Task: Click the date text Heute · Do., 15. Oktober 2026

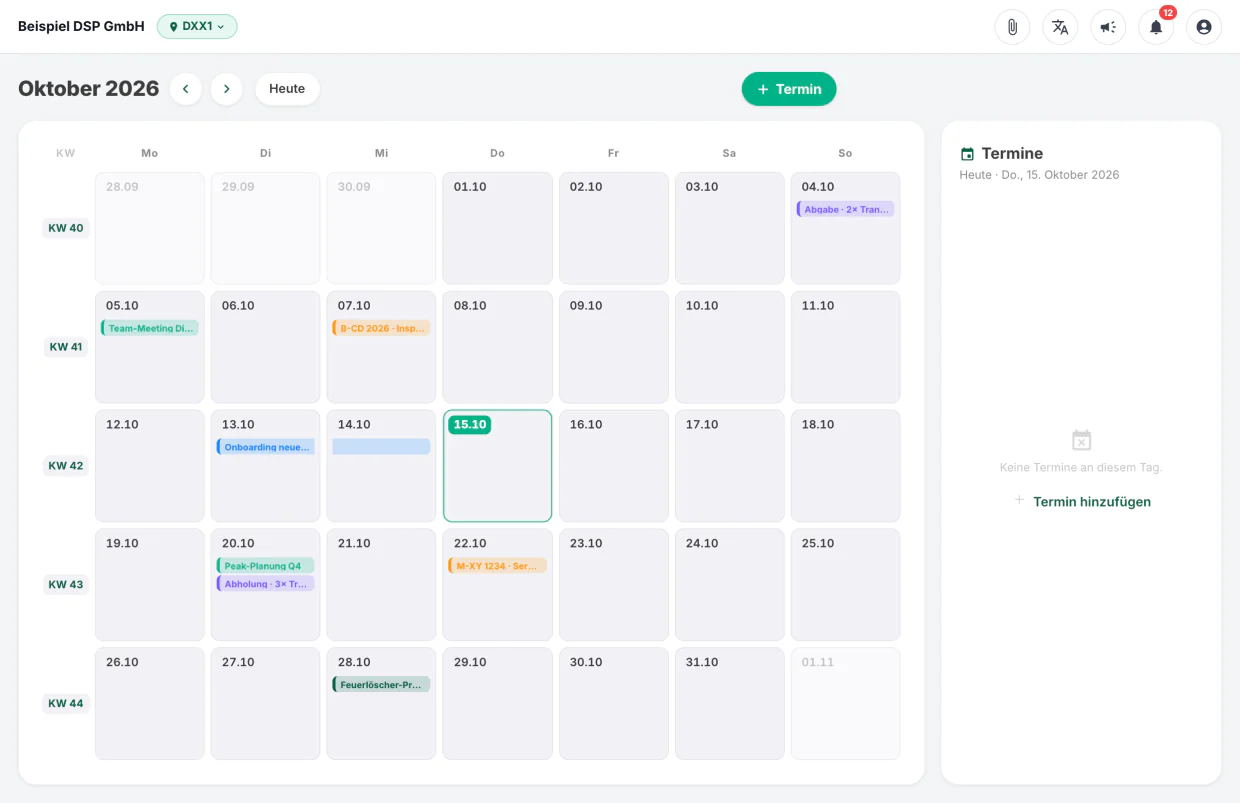Action: (x=1039, y=175)
